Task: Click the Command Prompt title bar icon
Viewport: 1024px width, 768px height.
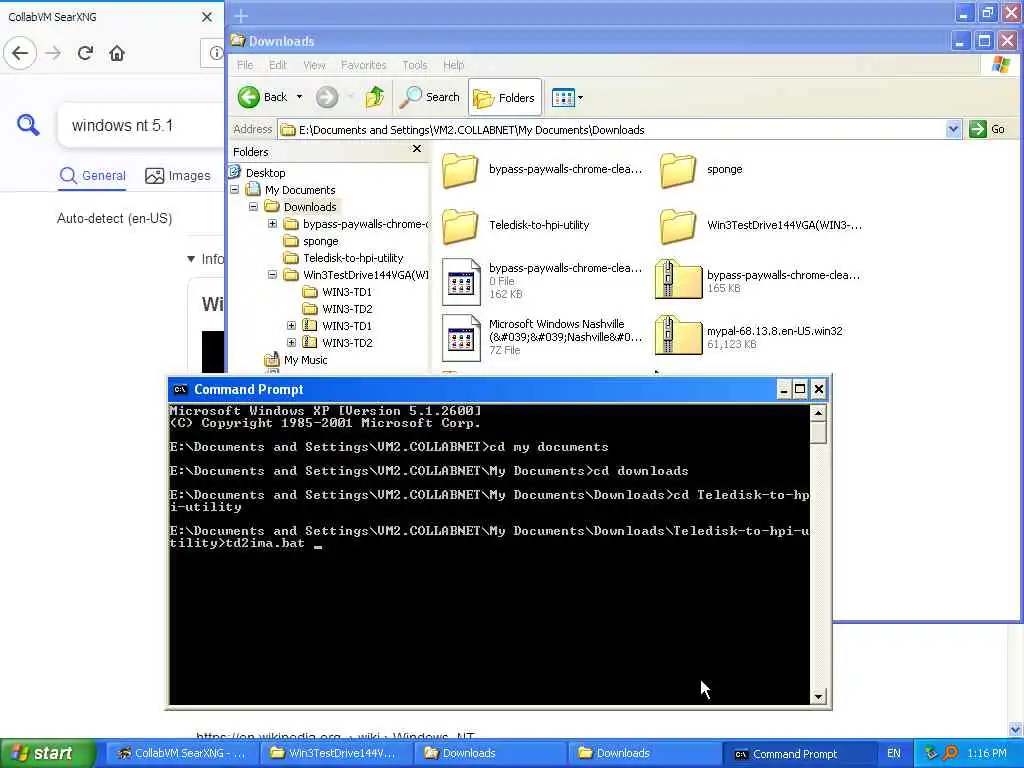Action: click(180, 389)
